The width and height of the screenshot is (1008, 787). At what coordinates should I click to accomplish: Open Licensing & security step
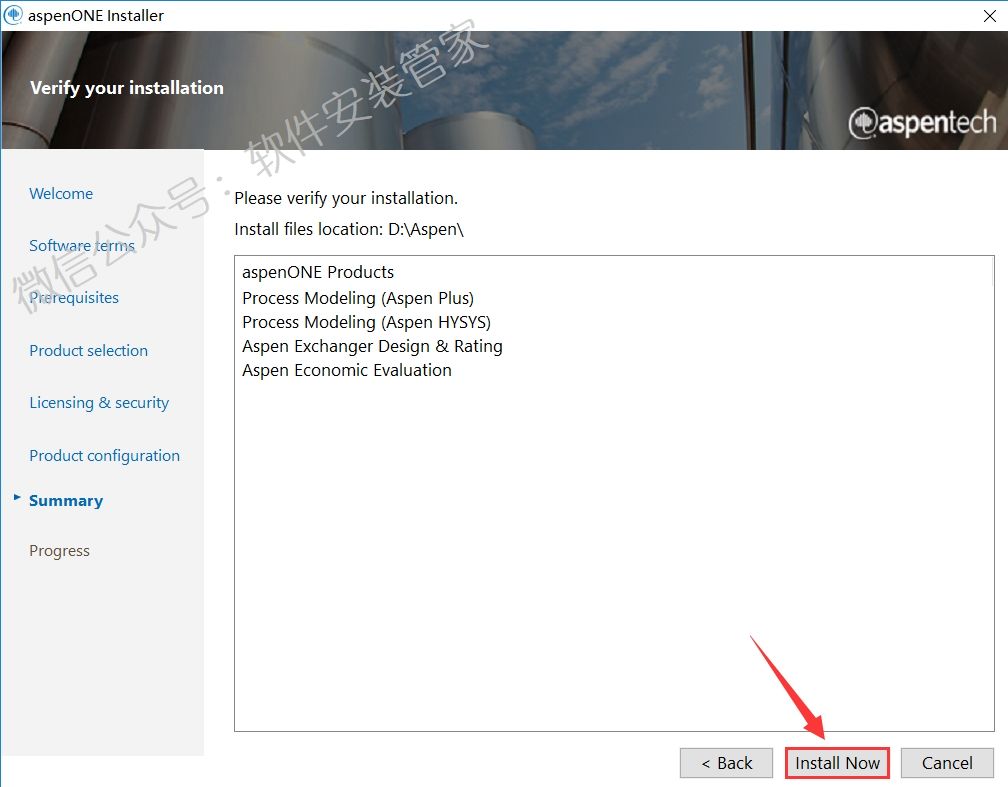[x=99, y=403]
